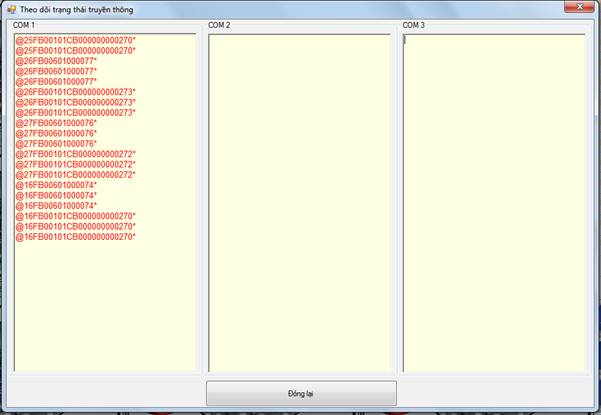Image resolution: width=601 pixels, height=415 pixels.
Task: Select the second @25FB00101CB000000000270* line
Action: [76, 51]
